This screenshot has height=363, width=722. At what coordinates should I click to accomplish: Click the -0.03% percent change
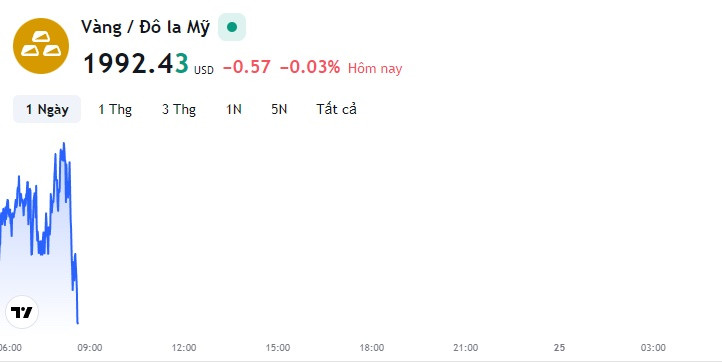[x=310, y=67]
